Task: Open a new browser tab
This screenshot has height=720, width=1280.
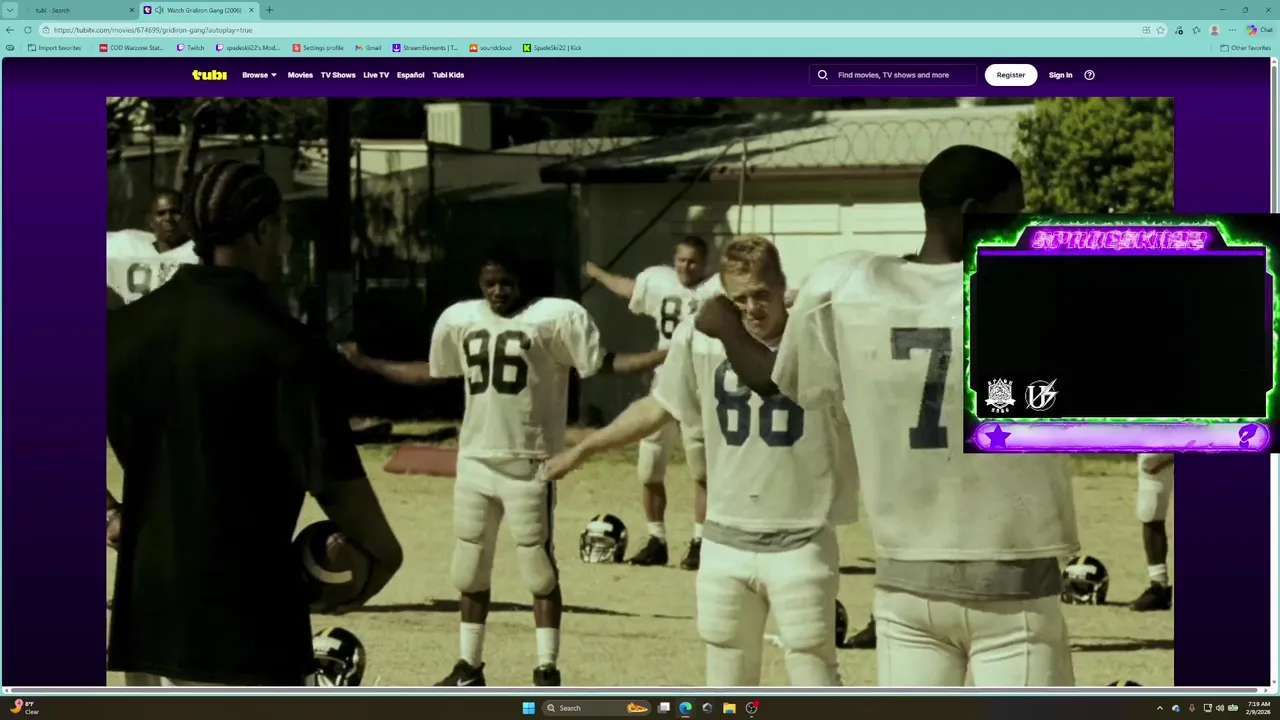Action: click(x=268, y=10)
